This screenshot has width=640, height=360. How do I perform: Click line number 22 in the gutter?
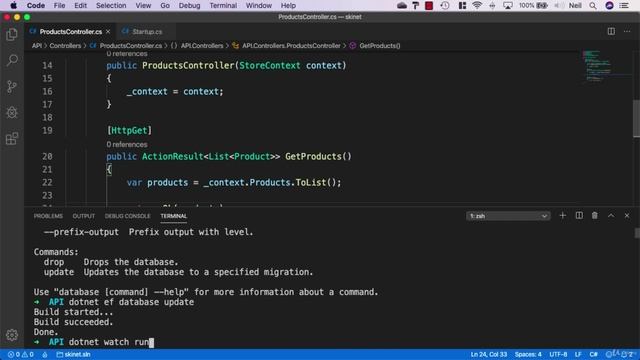point(47,182)
